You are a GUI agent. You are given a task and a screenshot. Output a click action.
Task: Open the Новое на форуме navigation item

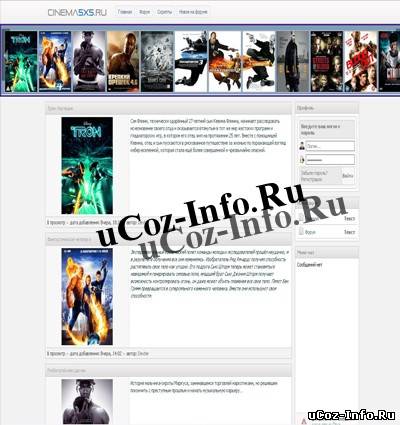193,12
